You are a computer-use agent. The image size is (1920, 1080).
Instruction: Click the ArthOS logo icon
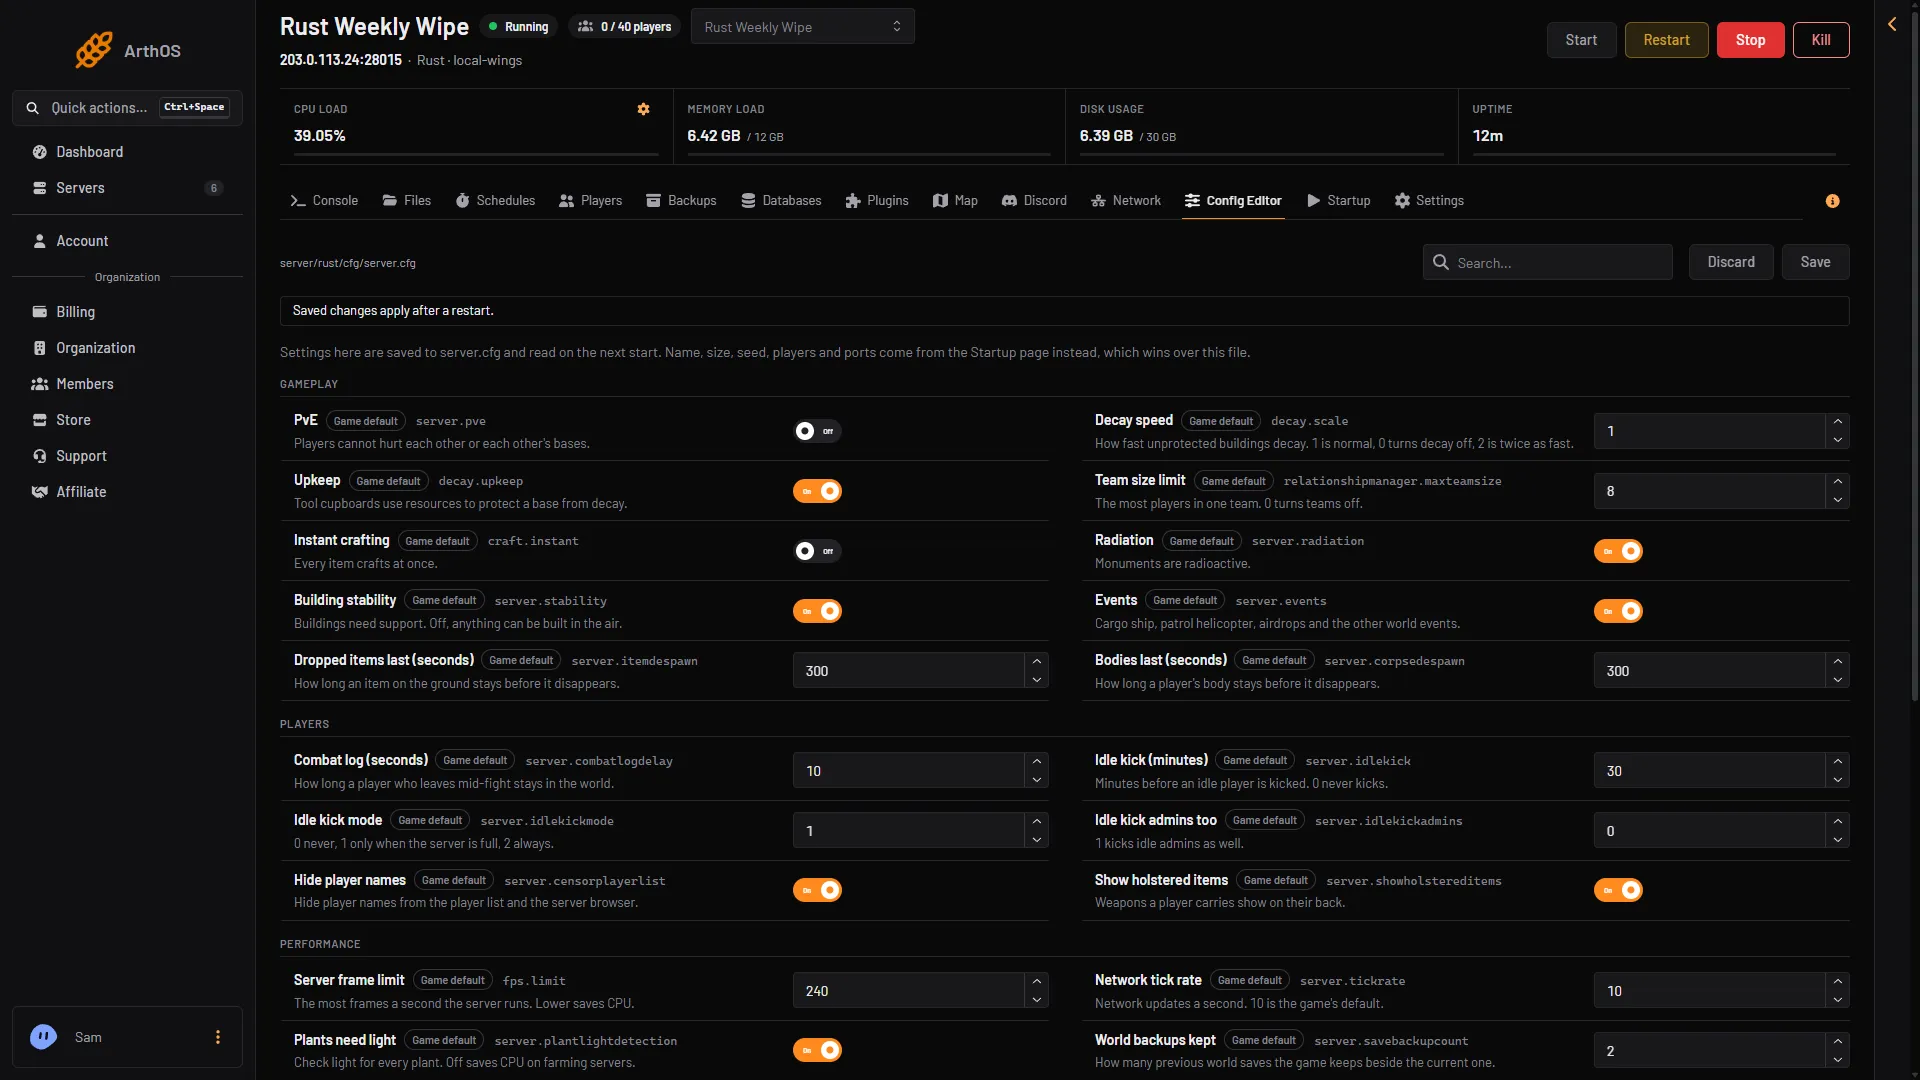(x=94, y=50)
